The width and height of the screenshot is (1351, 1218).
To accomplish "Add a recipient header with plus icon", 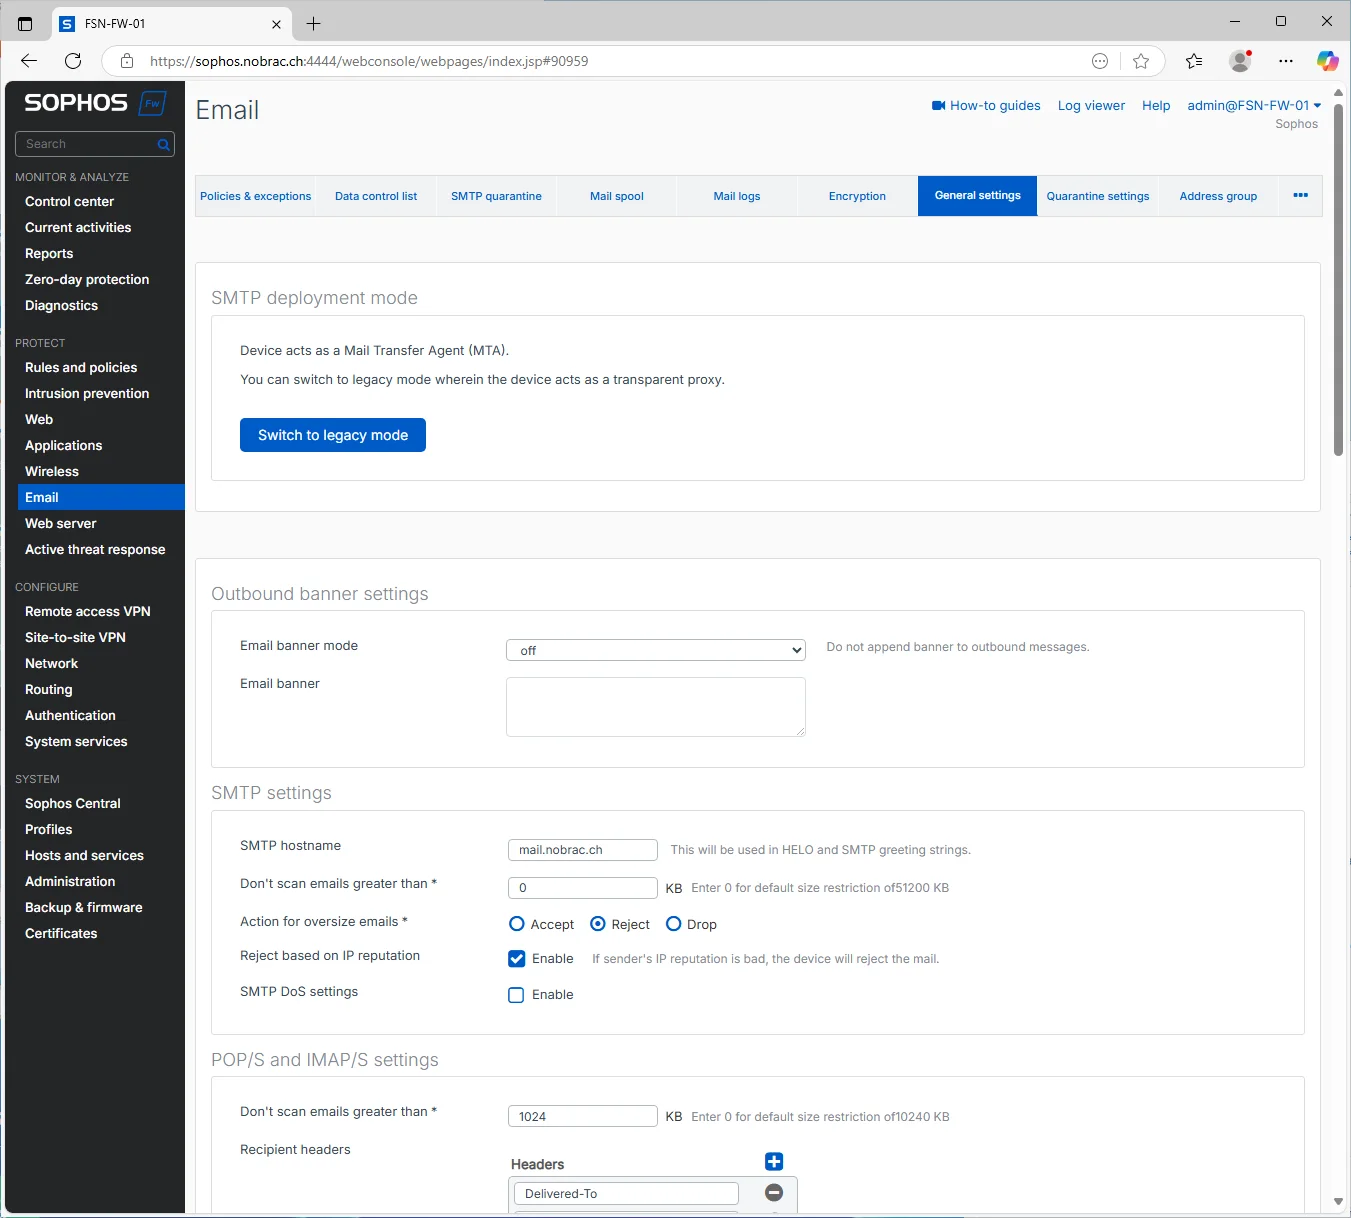I will [x=774, y=1161].
